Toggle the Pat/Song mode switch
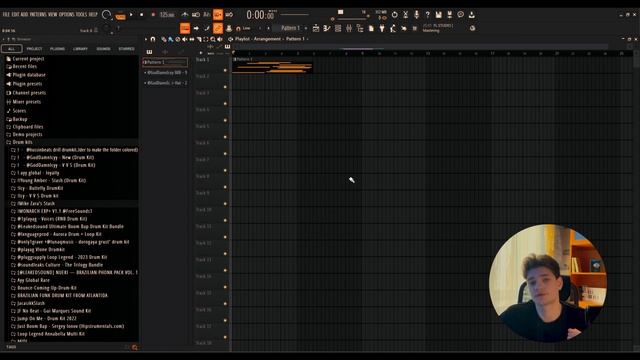This screenshot has height=360, width=640. [120, 16]
